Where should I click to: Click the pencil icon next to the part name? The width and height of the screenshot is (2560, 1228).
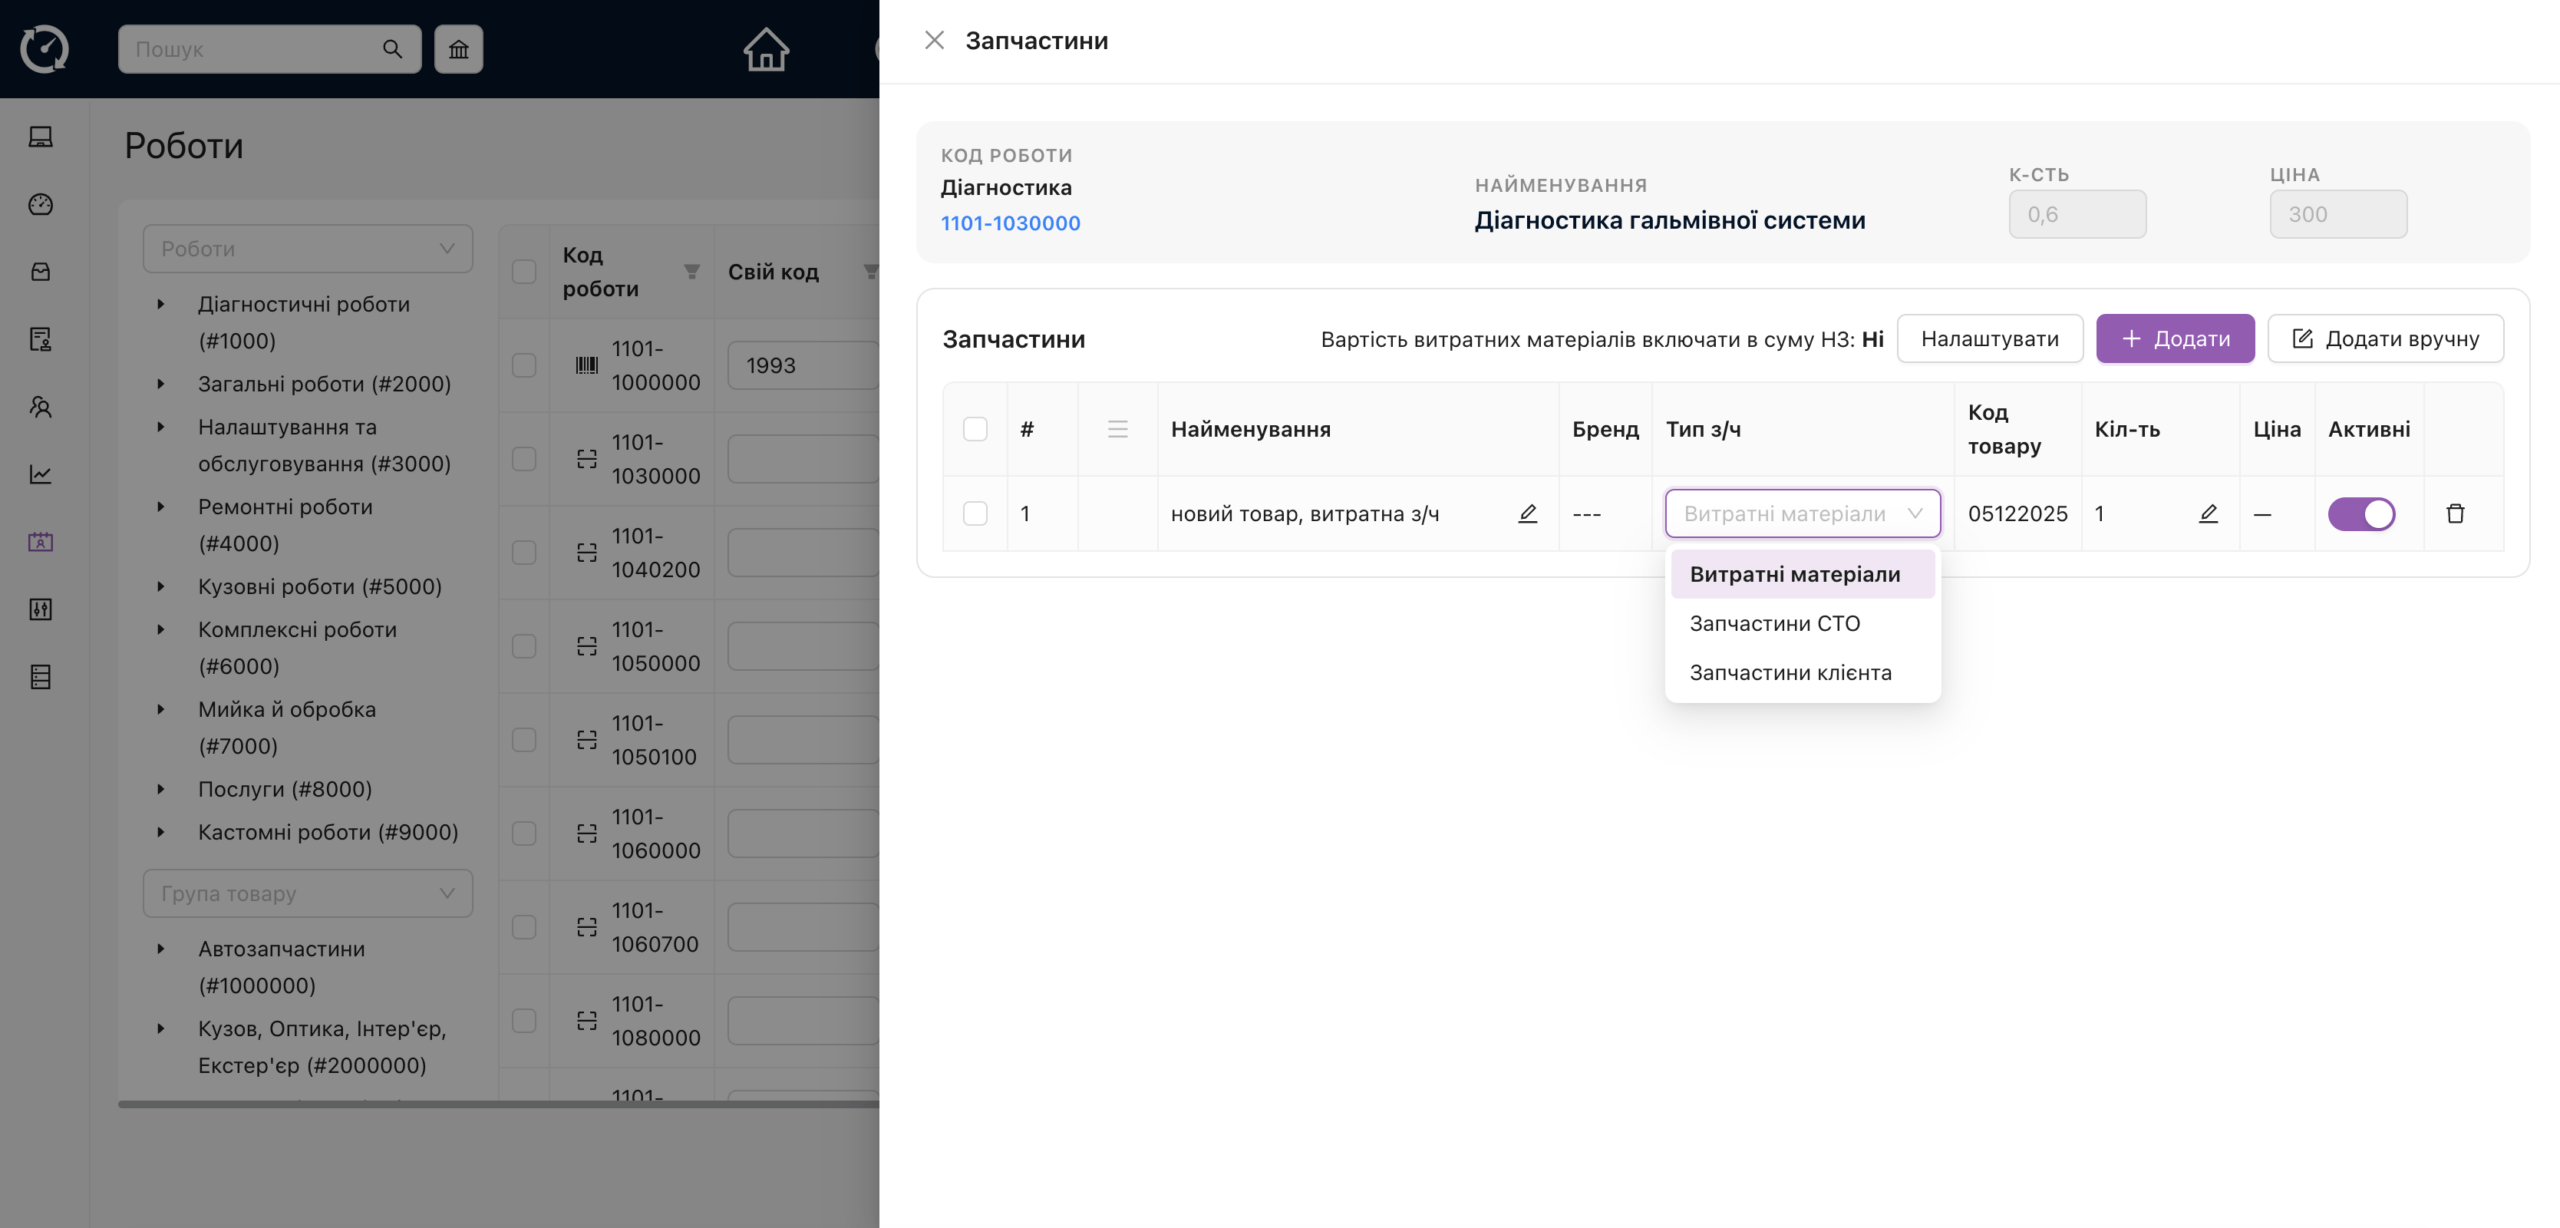click(x=1527, y=513)
